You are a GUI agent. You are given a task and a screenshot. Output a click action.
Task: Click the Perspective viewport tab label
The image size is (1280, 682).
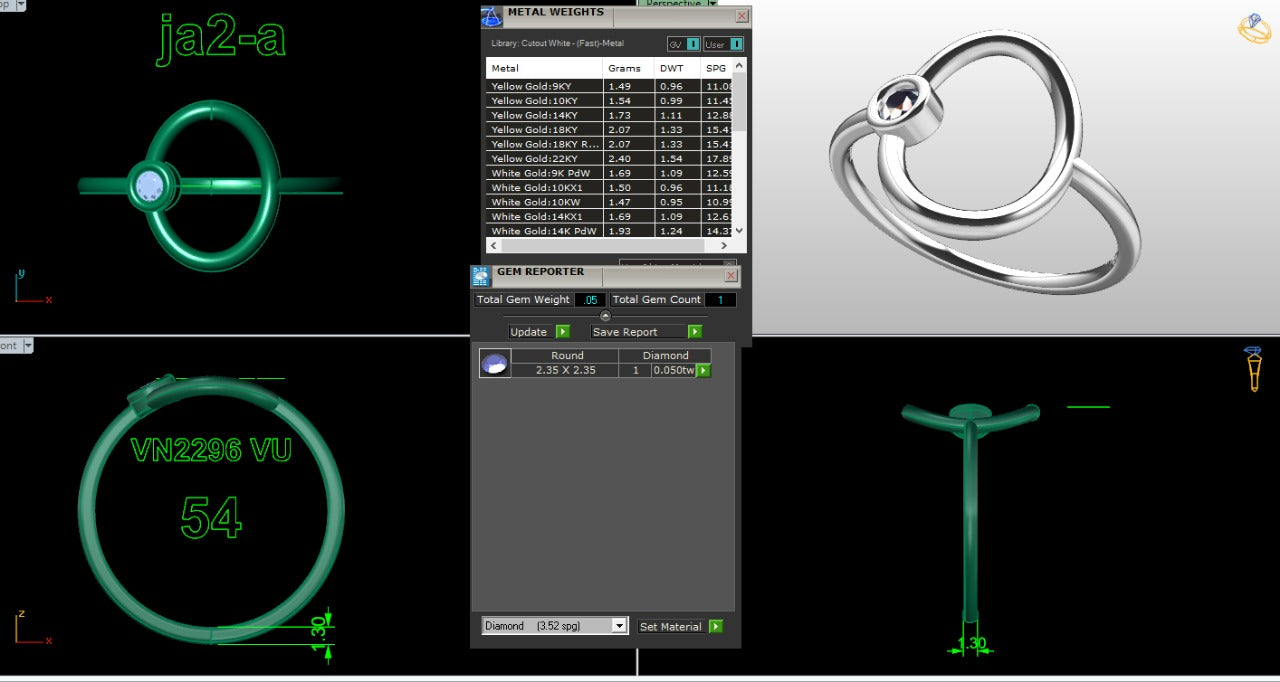click(x=673, y=4)
